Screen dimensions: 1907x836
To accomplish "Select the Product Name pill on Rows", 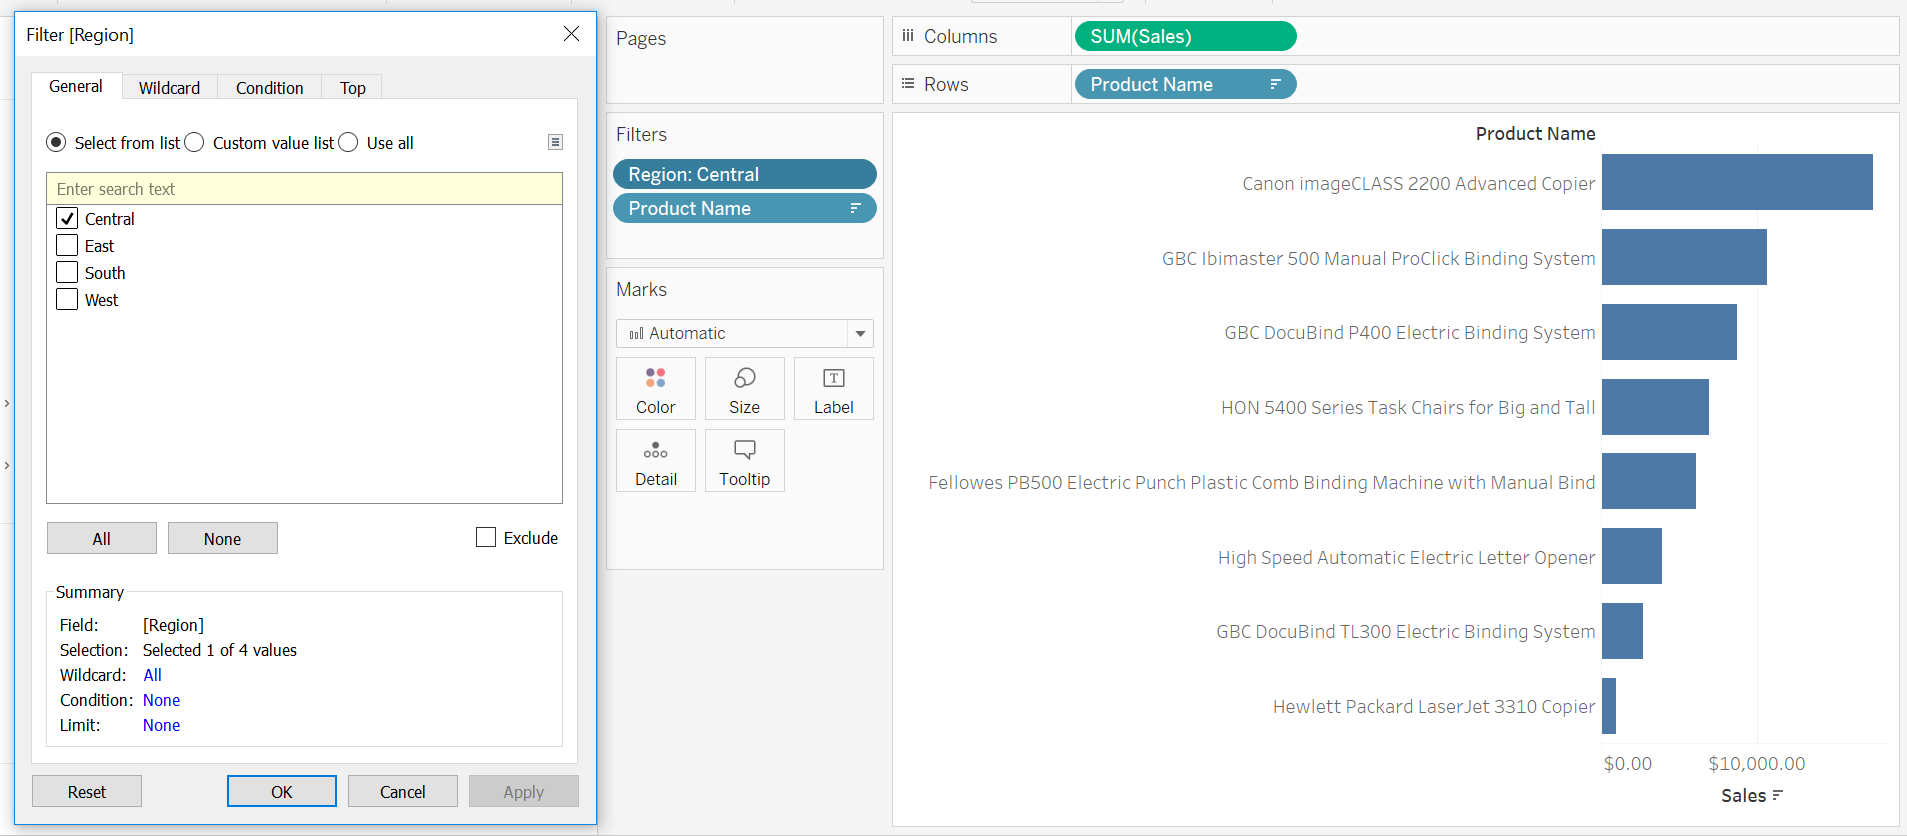I will tap(1185, 84).
